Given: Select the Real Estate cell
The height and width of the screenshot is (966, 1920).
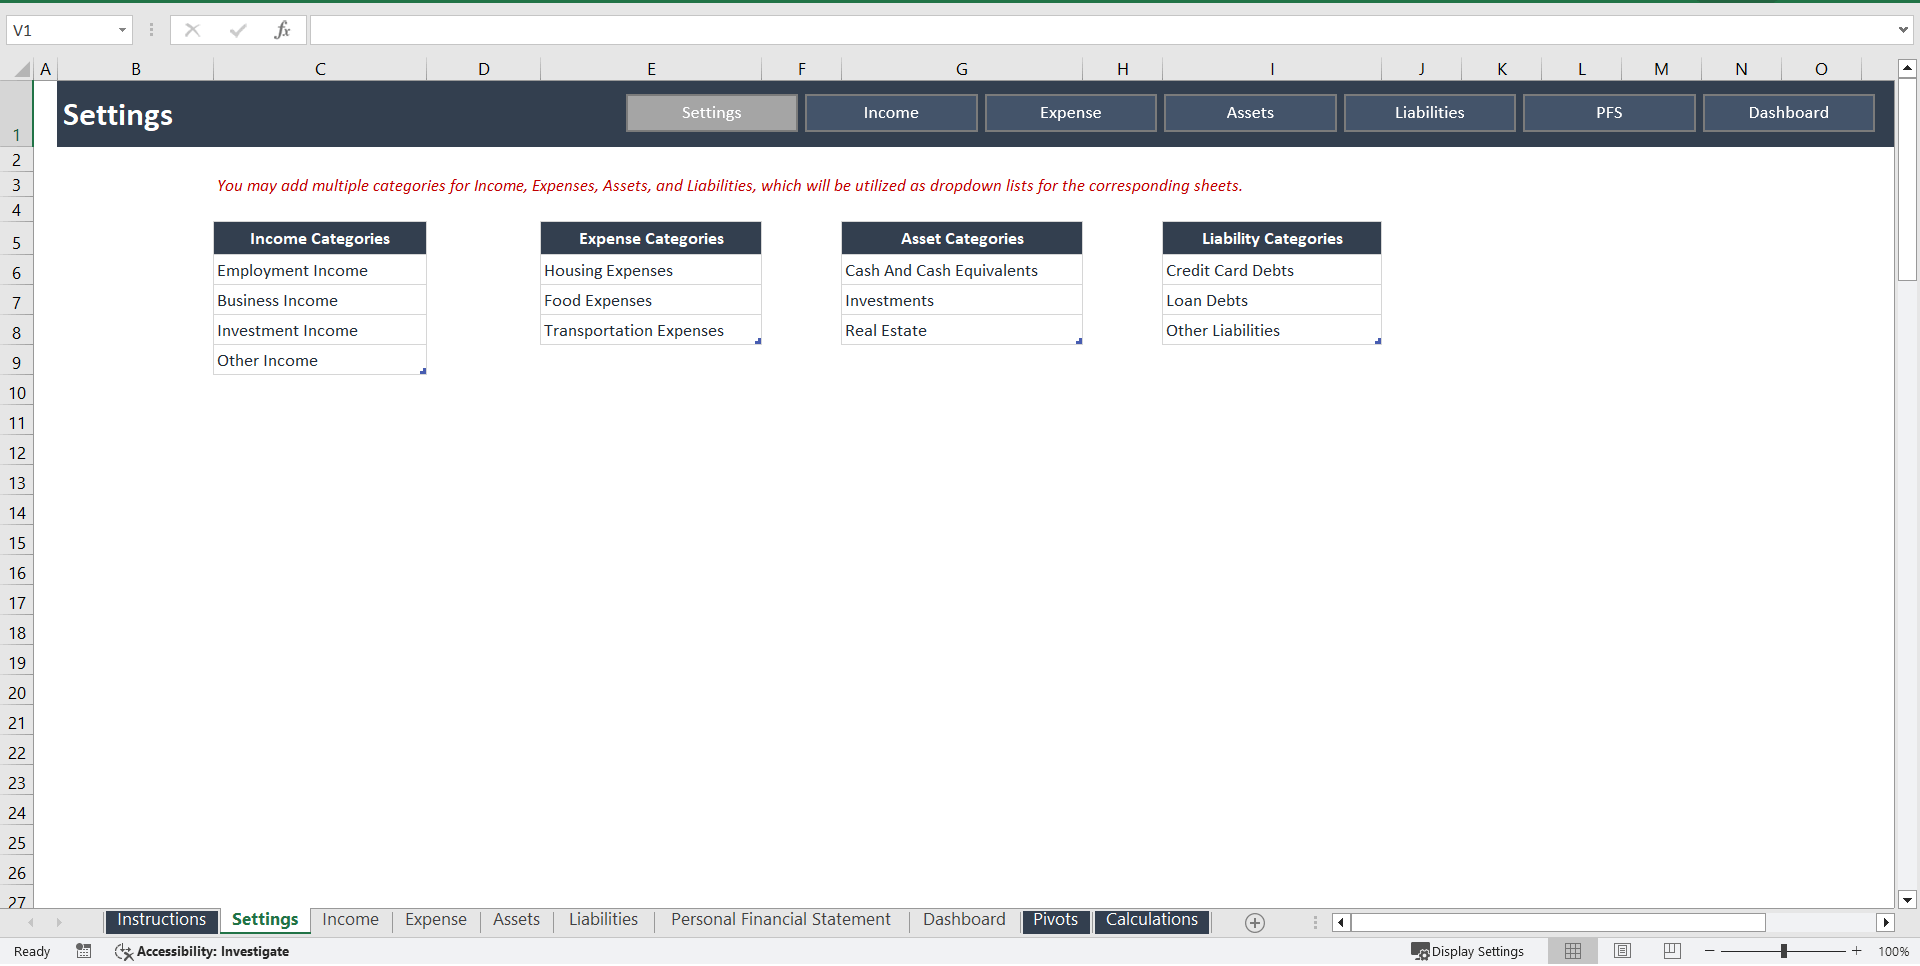Looking at the screenshot, I should [962, 330].
